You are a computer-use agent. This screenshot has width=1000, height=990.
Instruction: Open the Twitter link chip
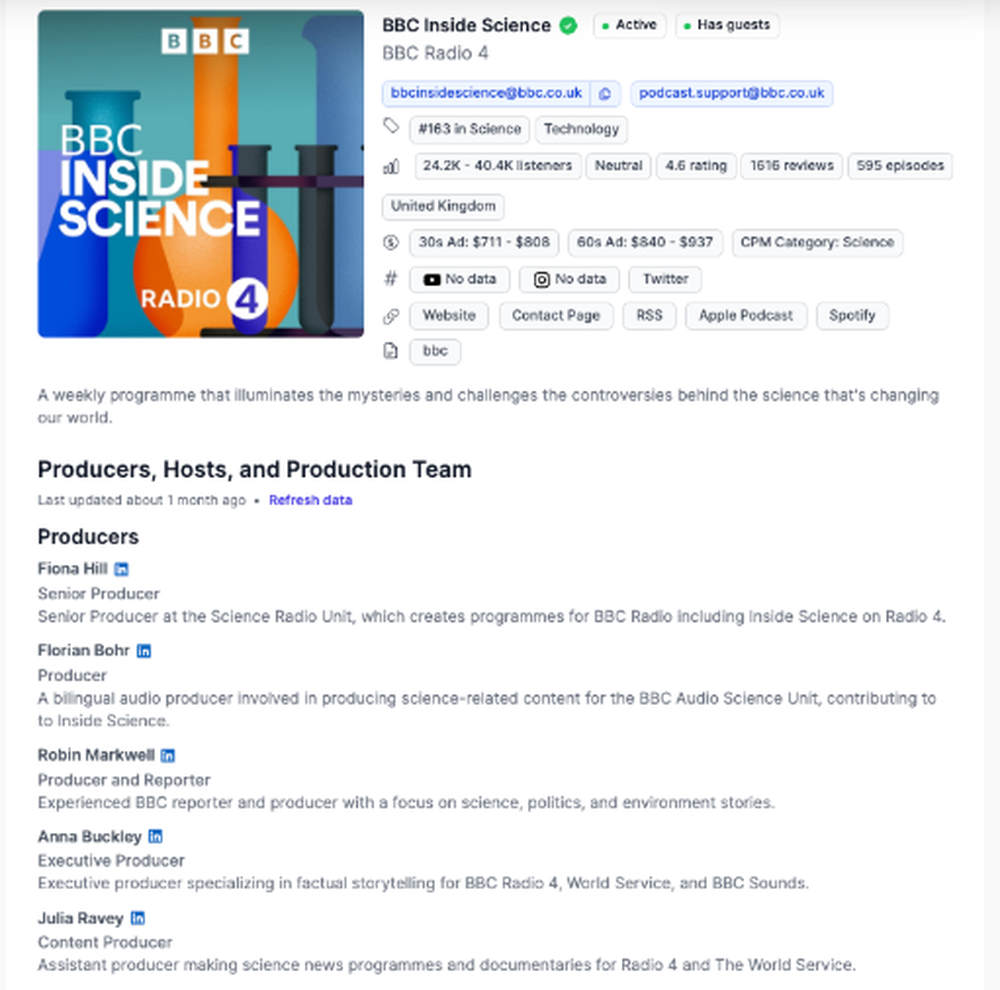pyautogui.click(x=665, y=279)
